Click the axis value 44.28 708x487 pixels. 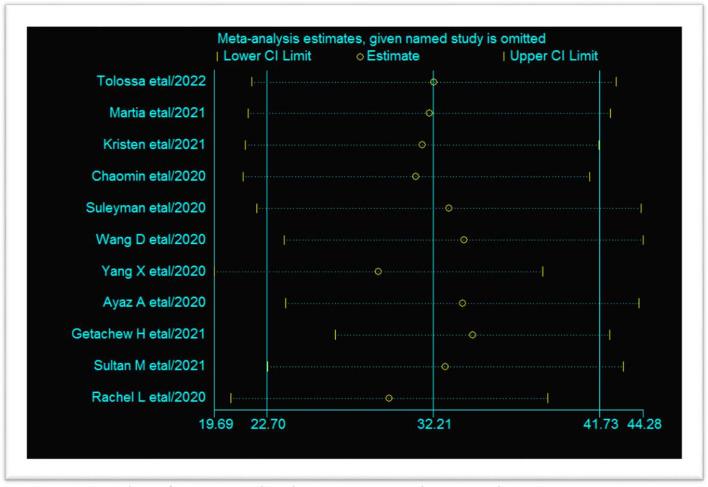pyautogui.click(x=644, y=424)
